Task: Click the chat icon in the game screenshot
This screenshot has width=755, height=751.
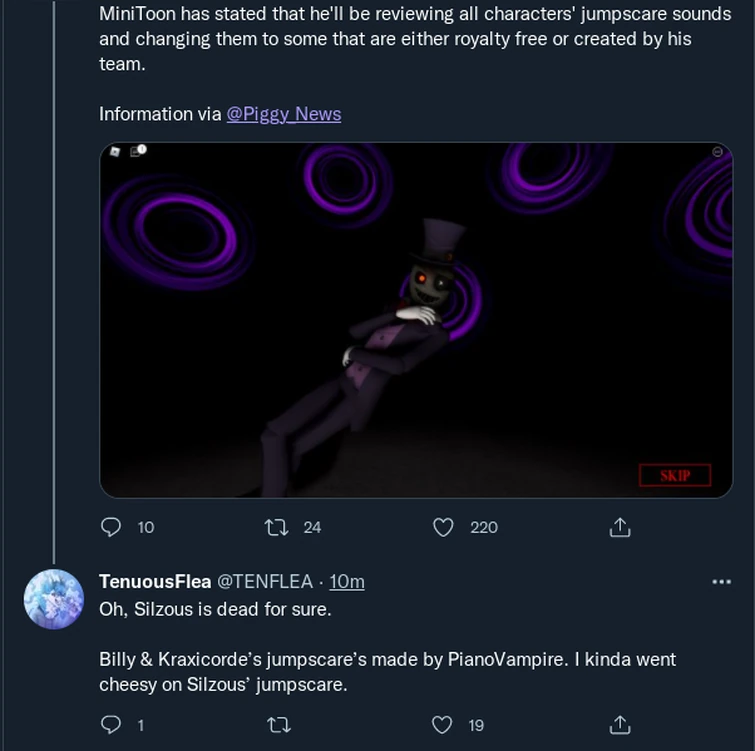Action: [x=138, y=152]
